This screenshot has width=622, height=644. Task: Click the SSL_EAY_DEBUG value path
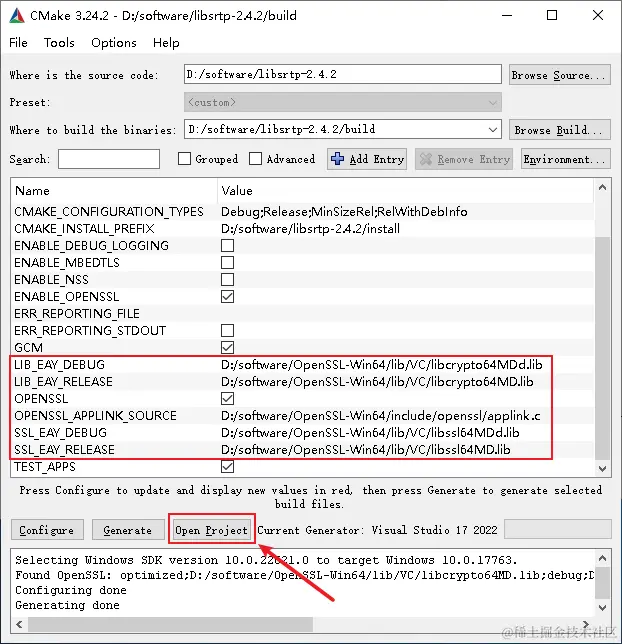click(370, 433)
